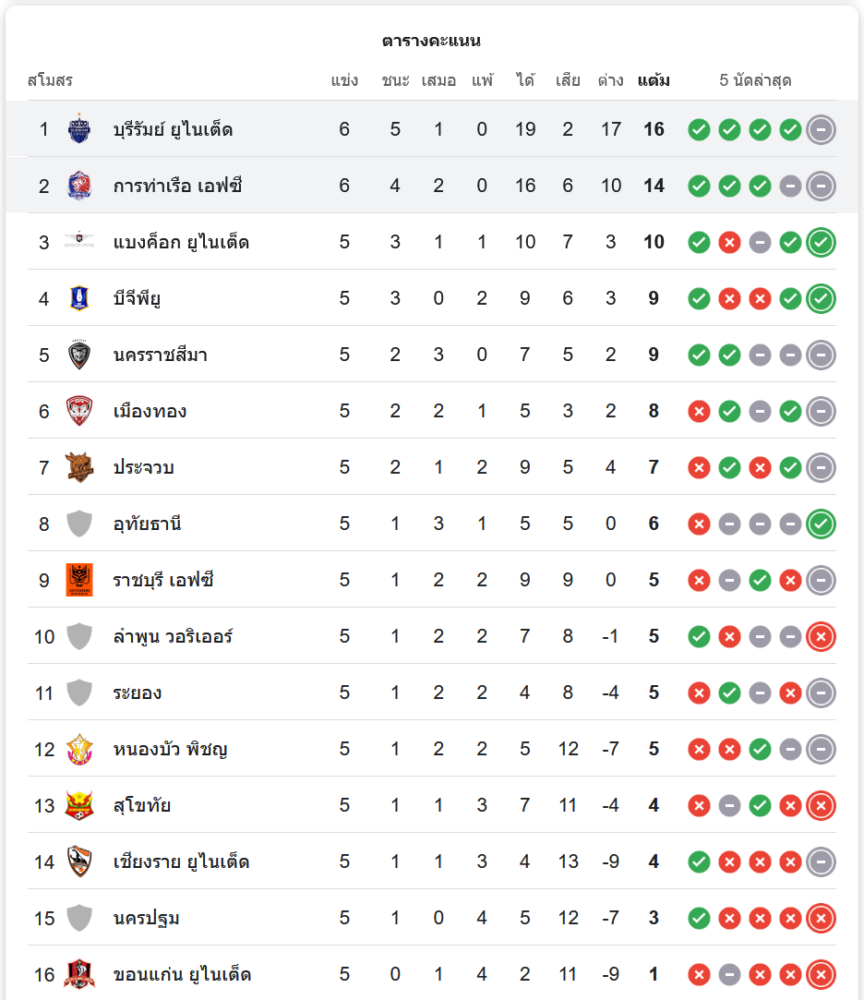Screen dimensions: 864x1000
Task: Click the Khon Kaen United crest
Action: (79, 974)
